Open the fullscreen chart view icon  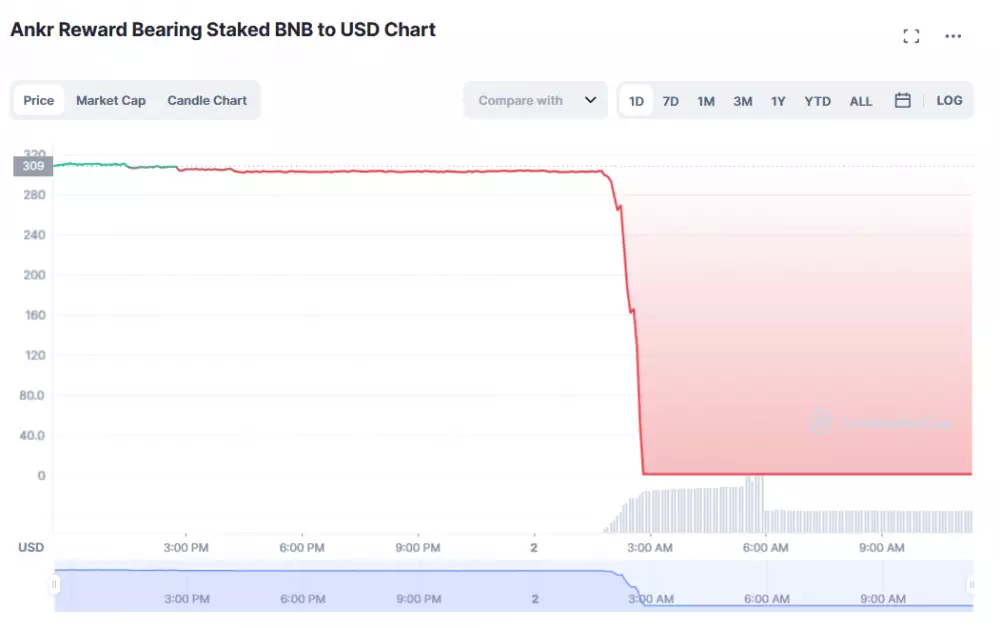(x=911, y=35)
